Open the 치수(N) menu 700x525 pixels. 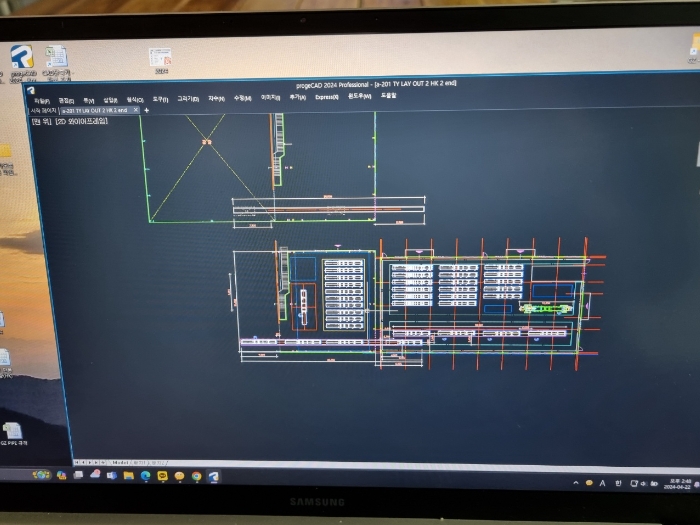click(217, 98)
